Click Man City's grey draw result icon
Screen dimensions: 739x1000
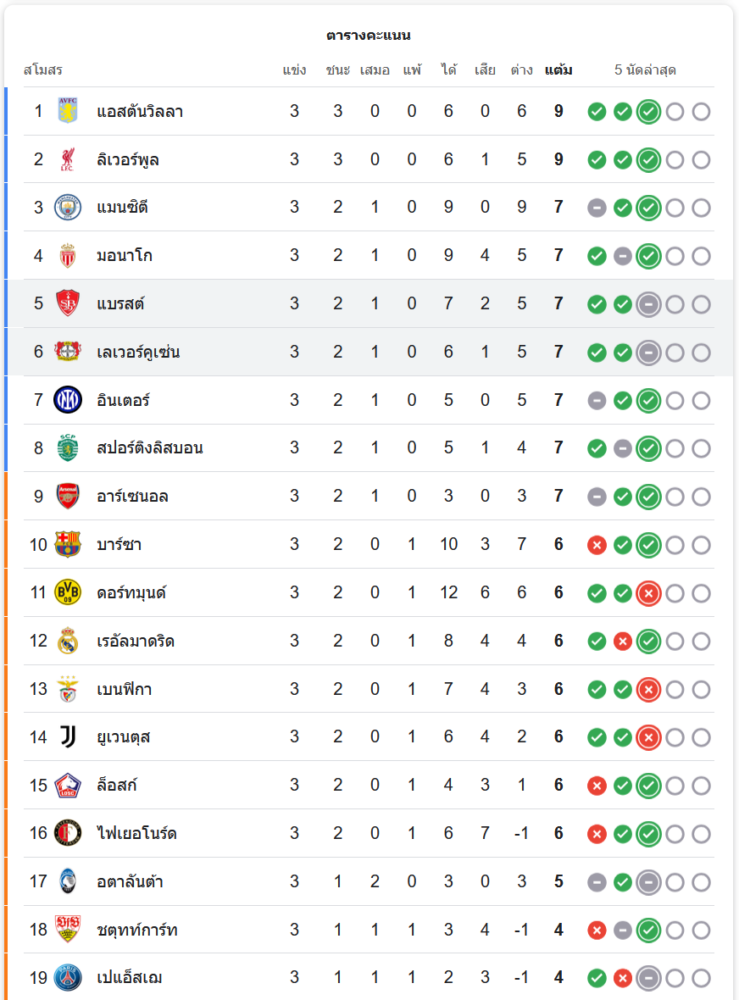tap(597, 208)
